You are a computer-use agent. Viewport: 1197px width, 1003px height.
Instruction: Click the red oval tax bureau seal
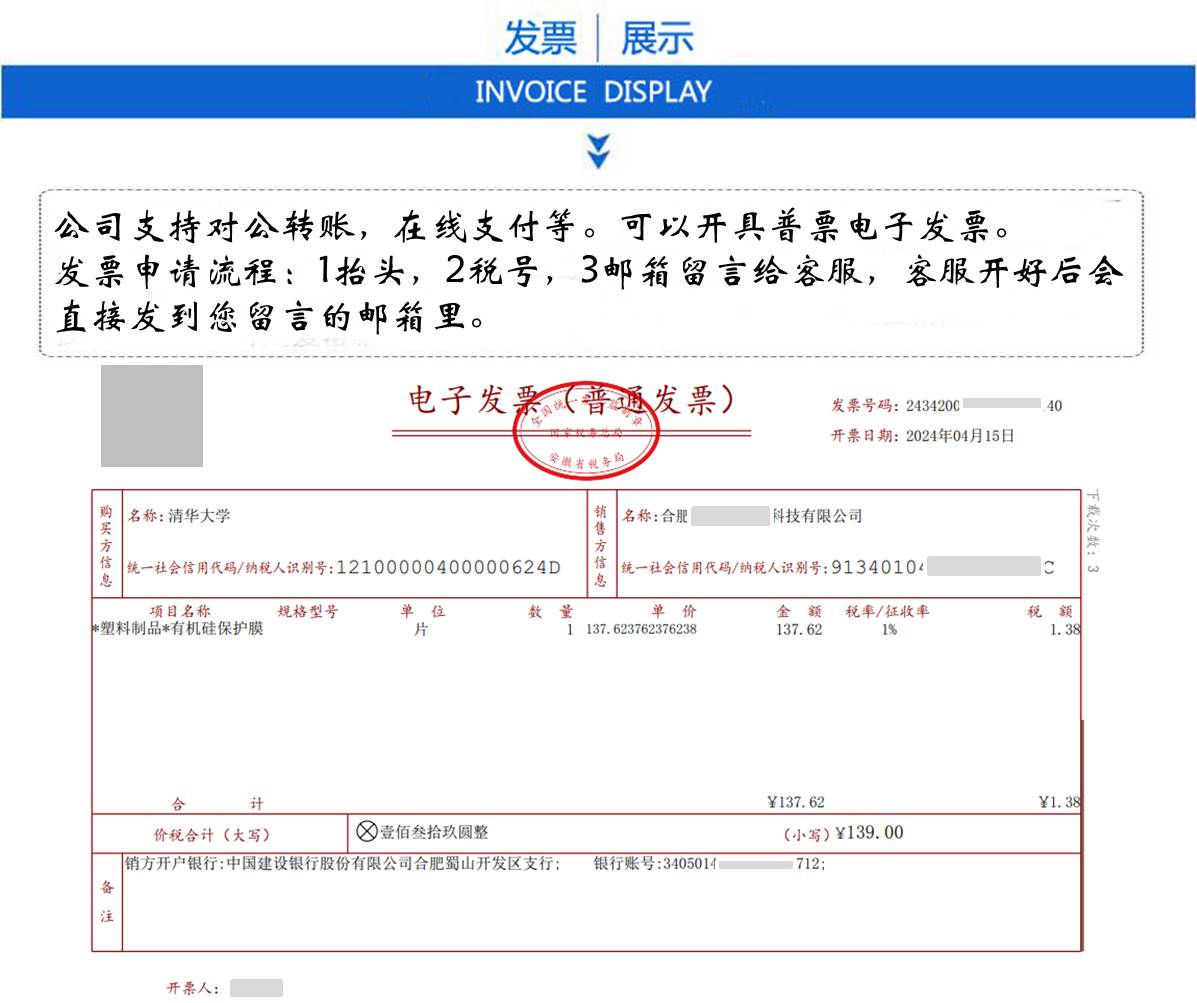coord(586,431)
